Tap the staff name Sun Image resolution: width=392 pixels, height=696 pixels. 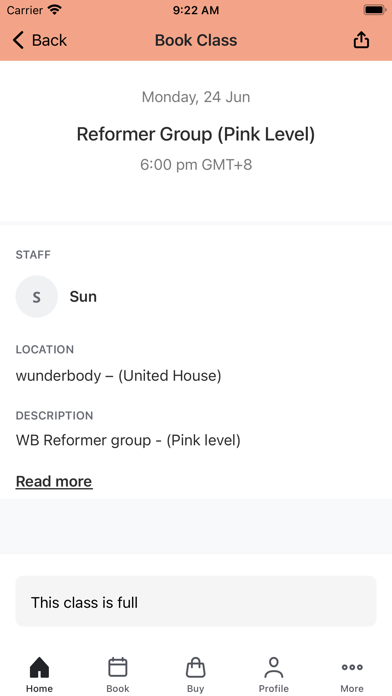[83, 297]
